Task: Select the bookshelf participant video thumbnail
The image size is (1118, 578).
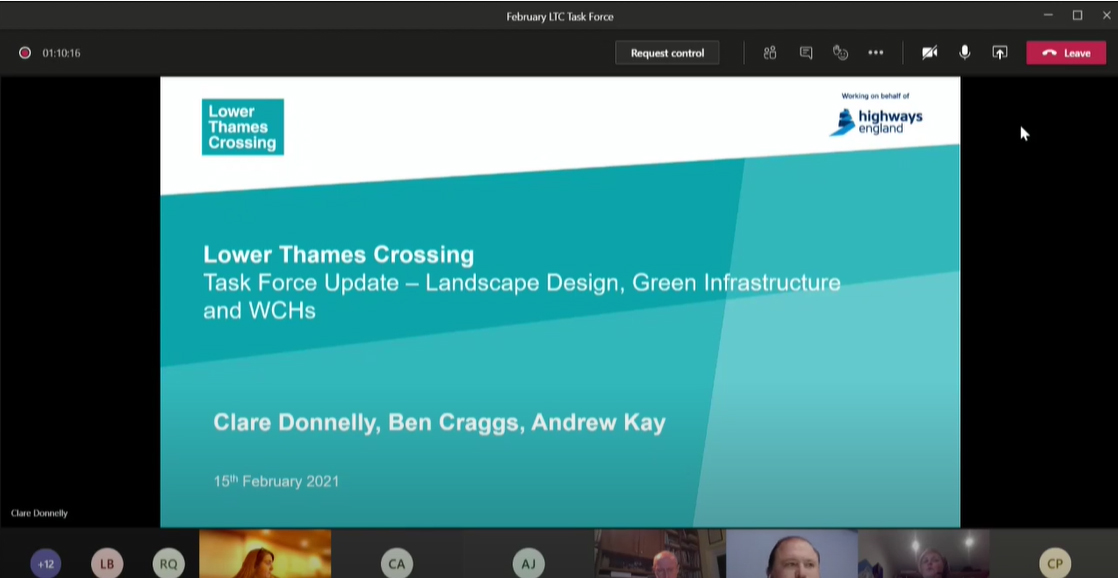Action: click(x=660, y=554)
